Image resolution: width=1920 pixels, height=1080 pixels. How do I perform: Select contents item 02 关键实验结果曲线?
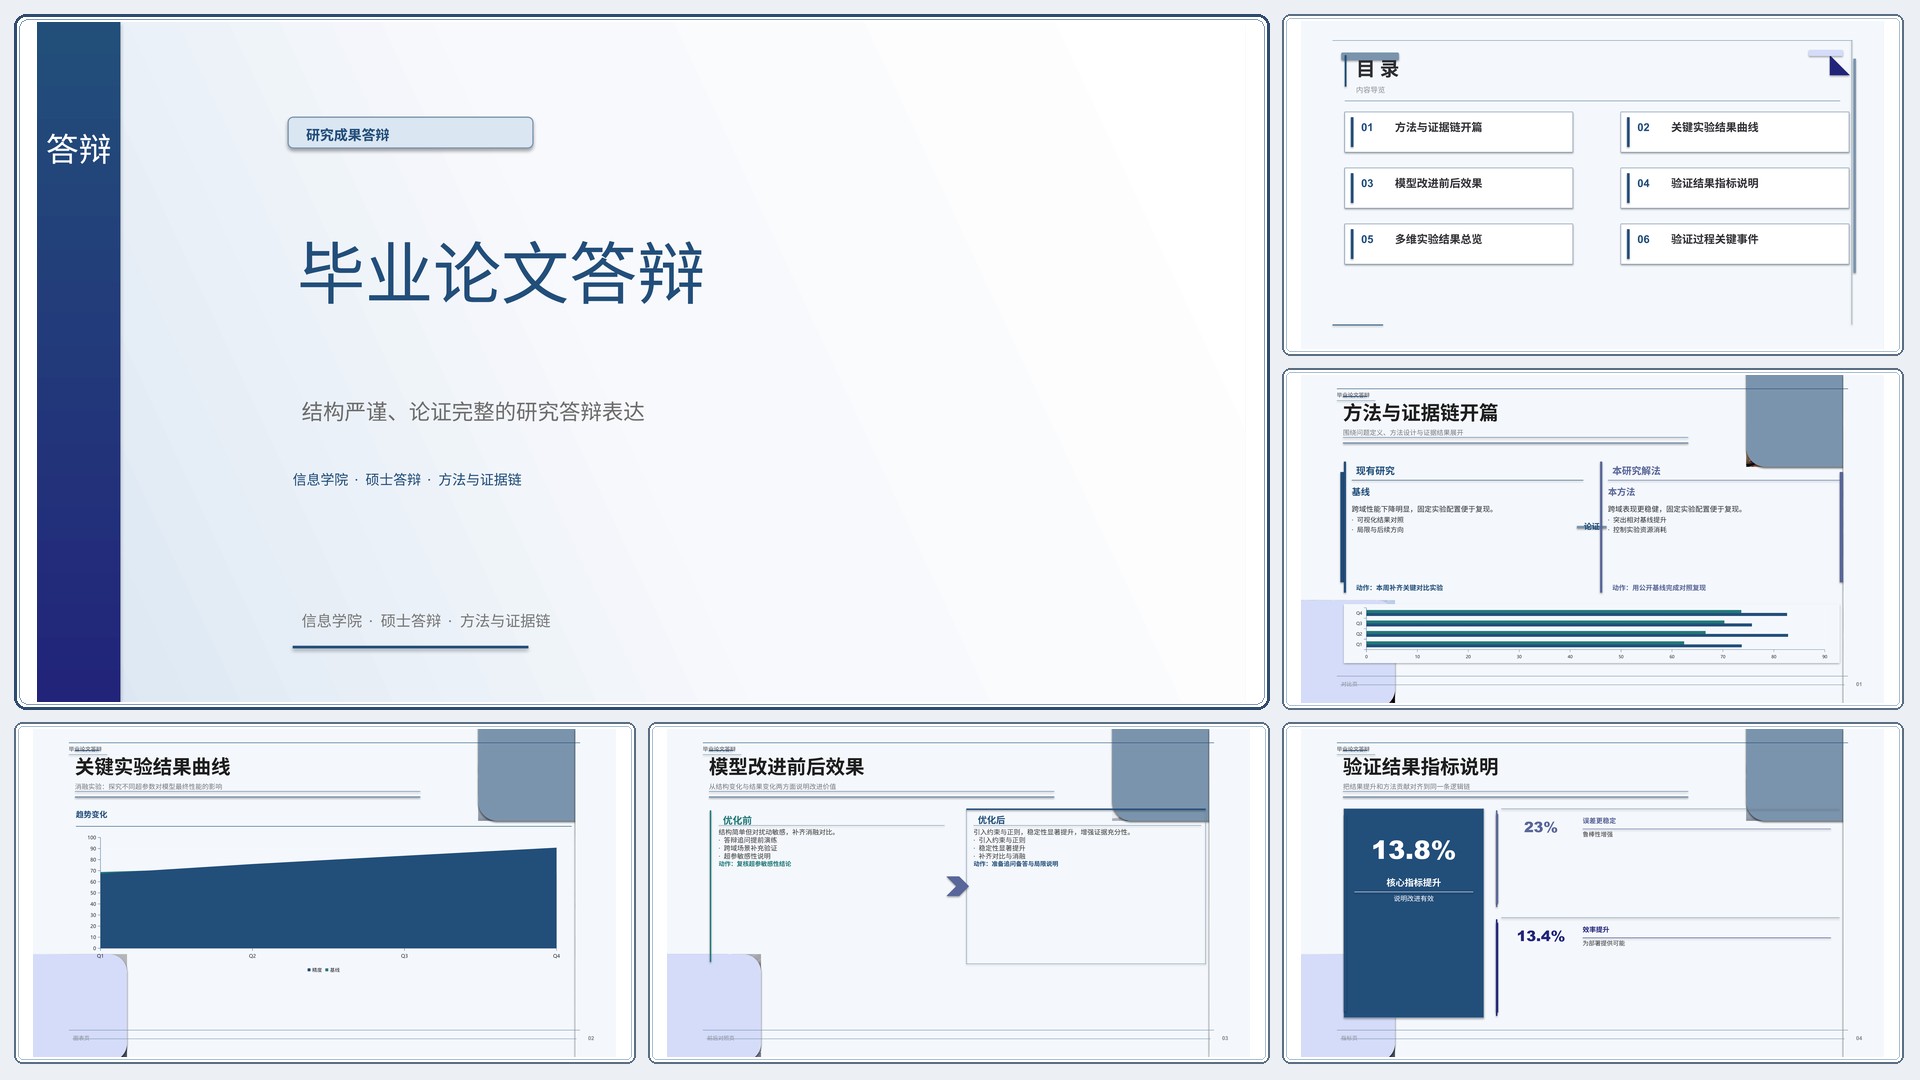tap(1735, 132)
